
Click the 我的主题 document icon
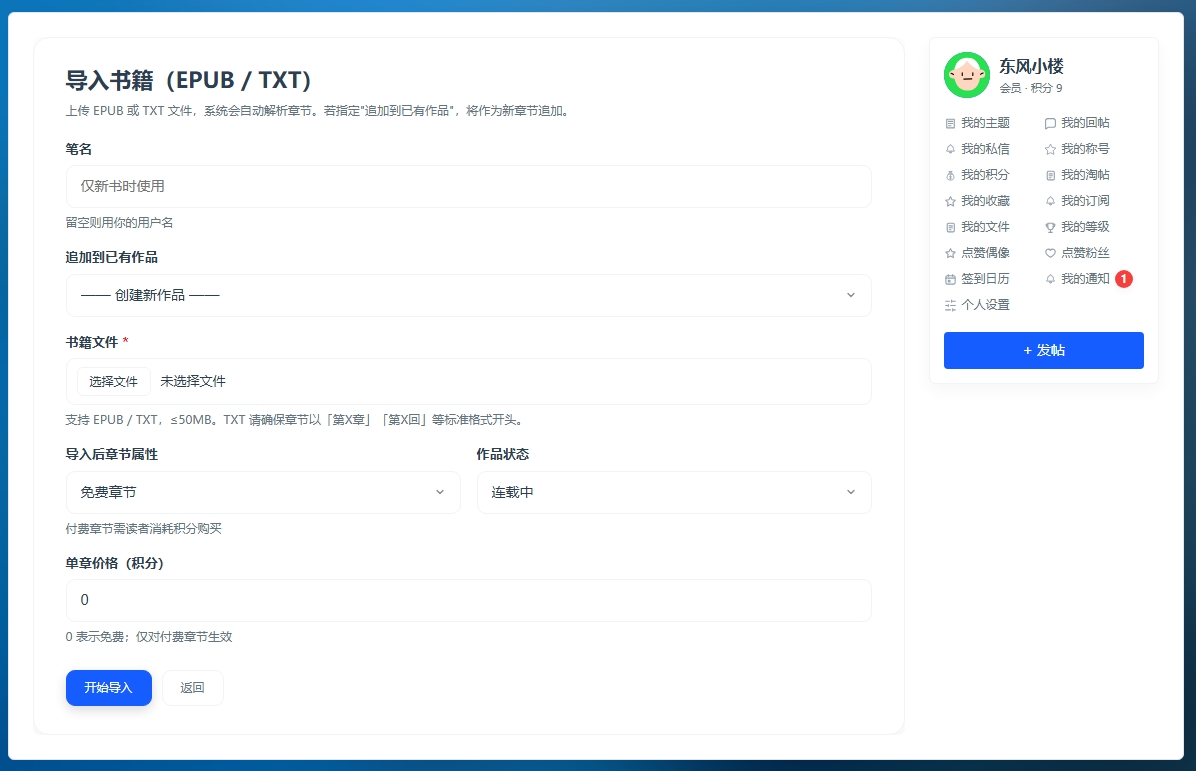pyautogui.click(x=950, y=124)
